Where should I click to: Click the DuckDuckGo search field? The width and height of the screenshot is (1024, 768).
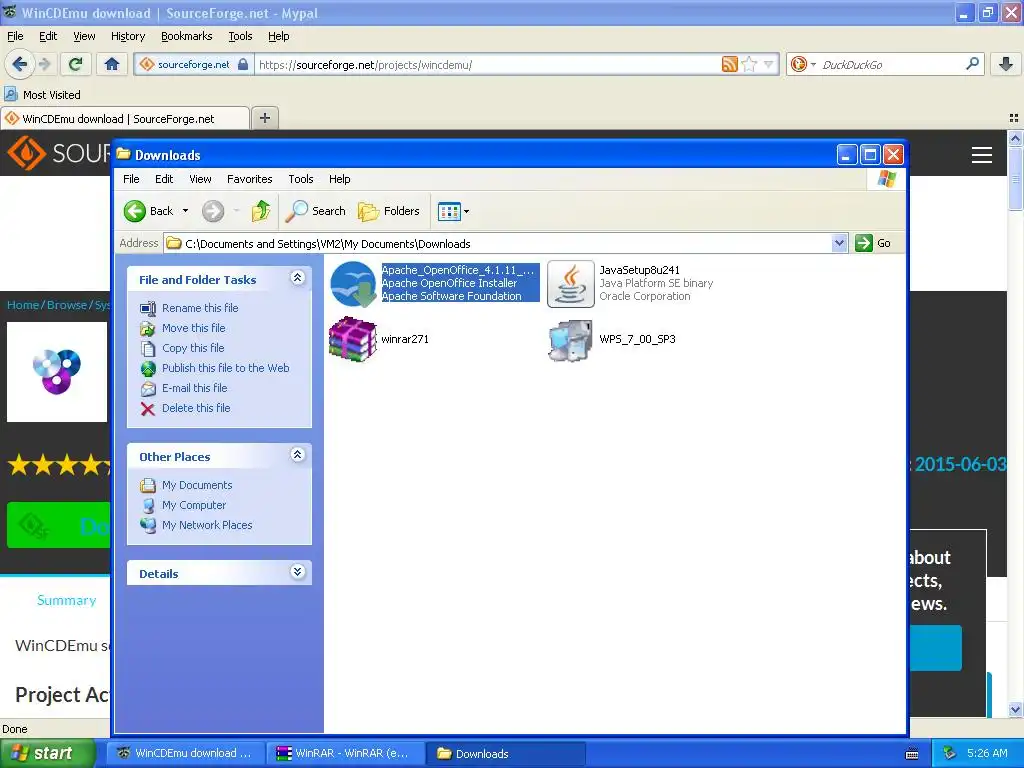pos(891,65)
